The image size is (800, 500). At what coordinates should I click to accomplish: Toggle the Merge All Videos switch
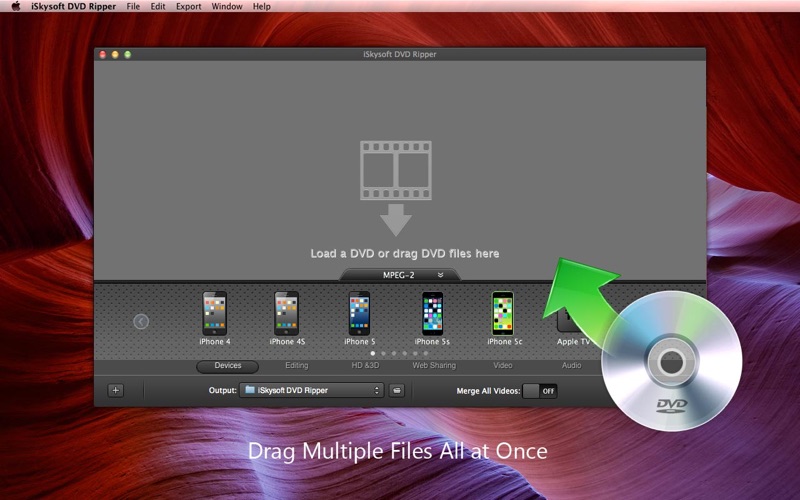pos(540,391)
